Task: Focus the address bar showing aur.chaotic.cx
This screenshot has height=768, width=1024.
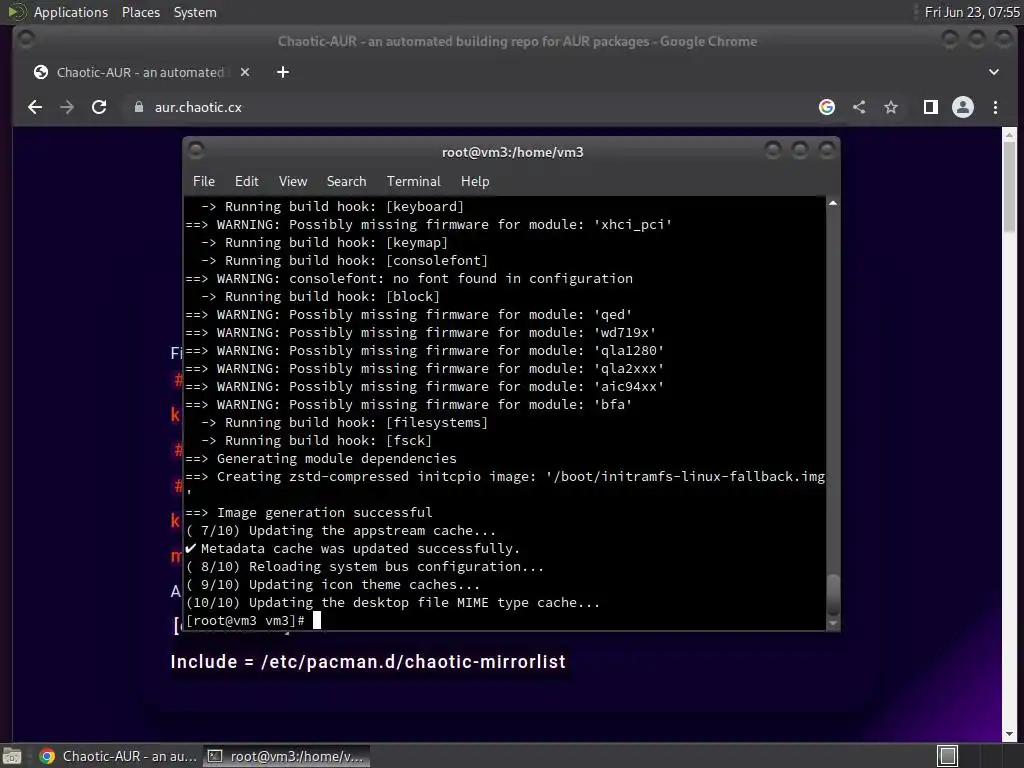Action: 470,107
